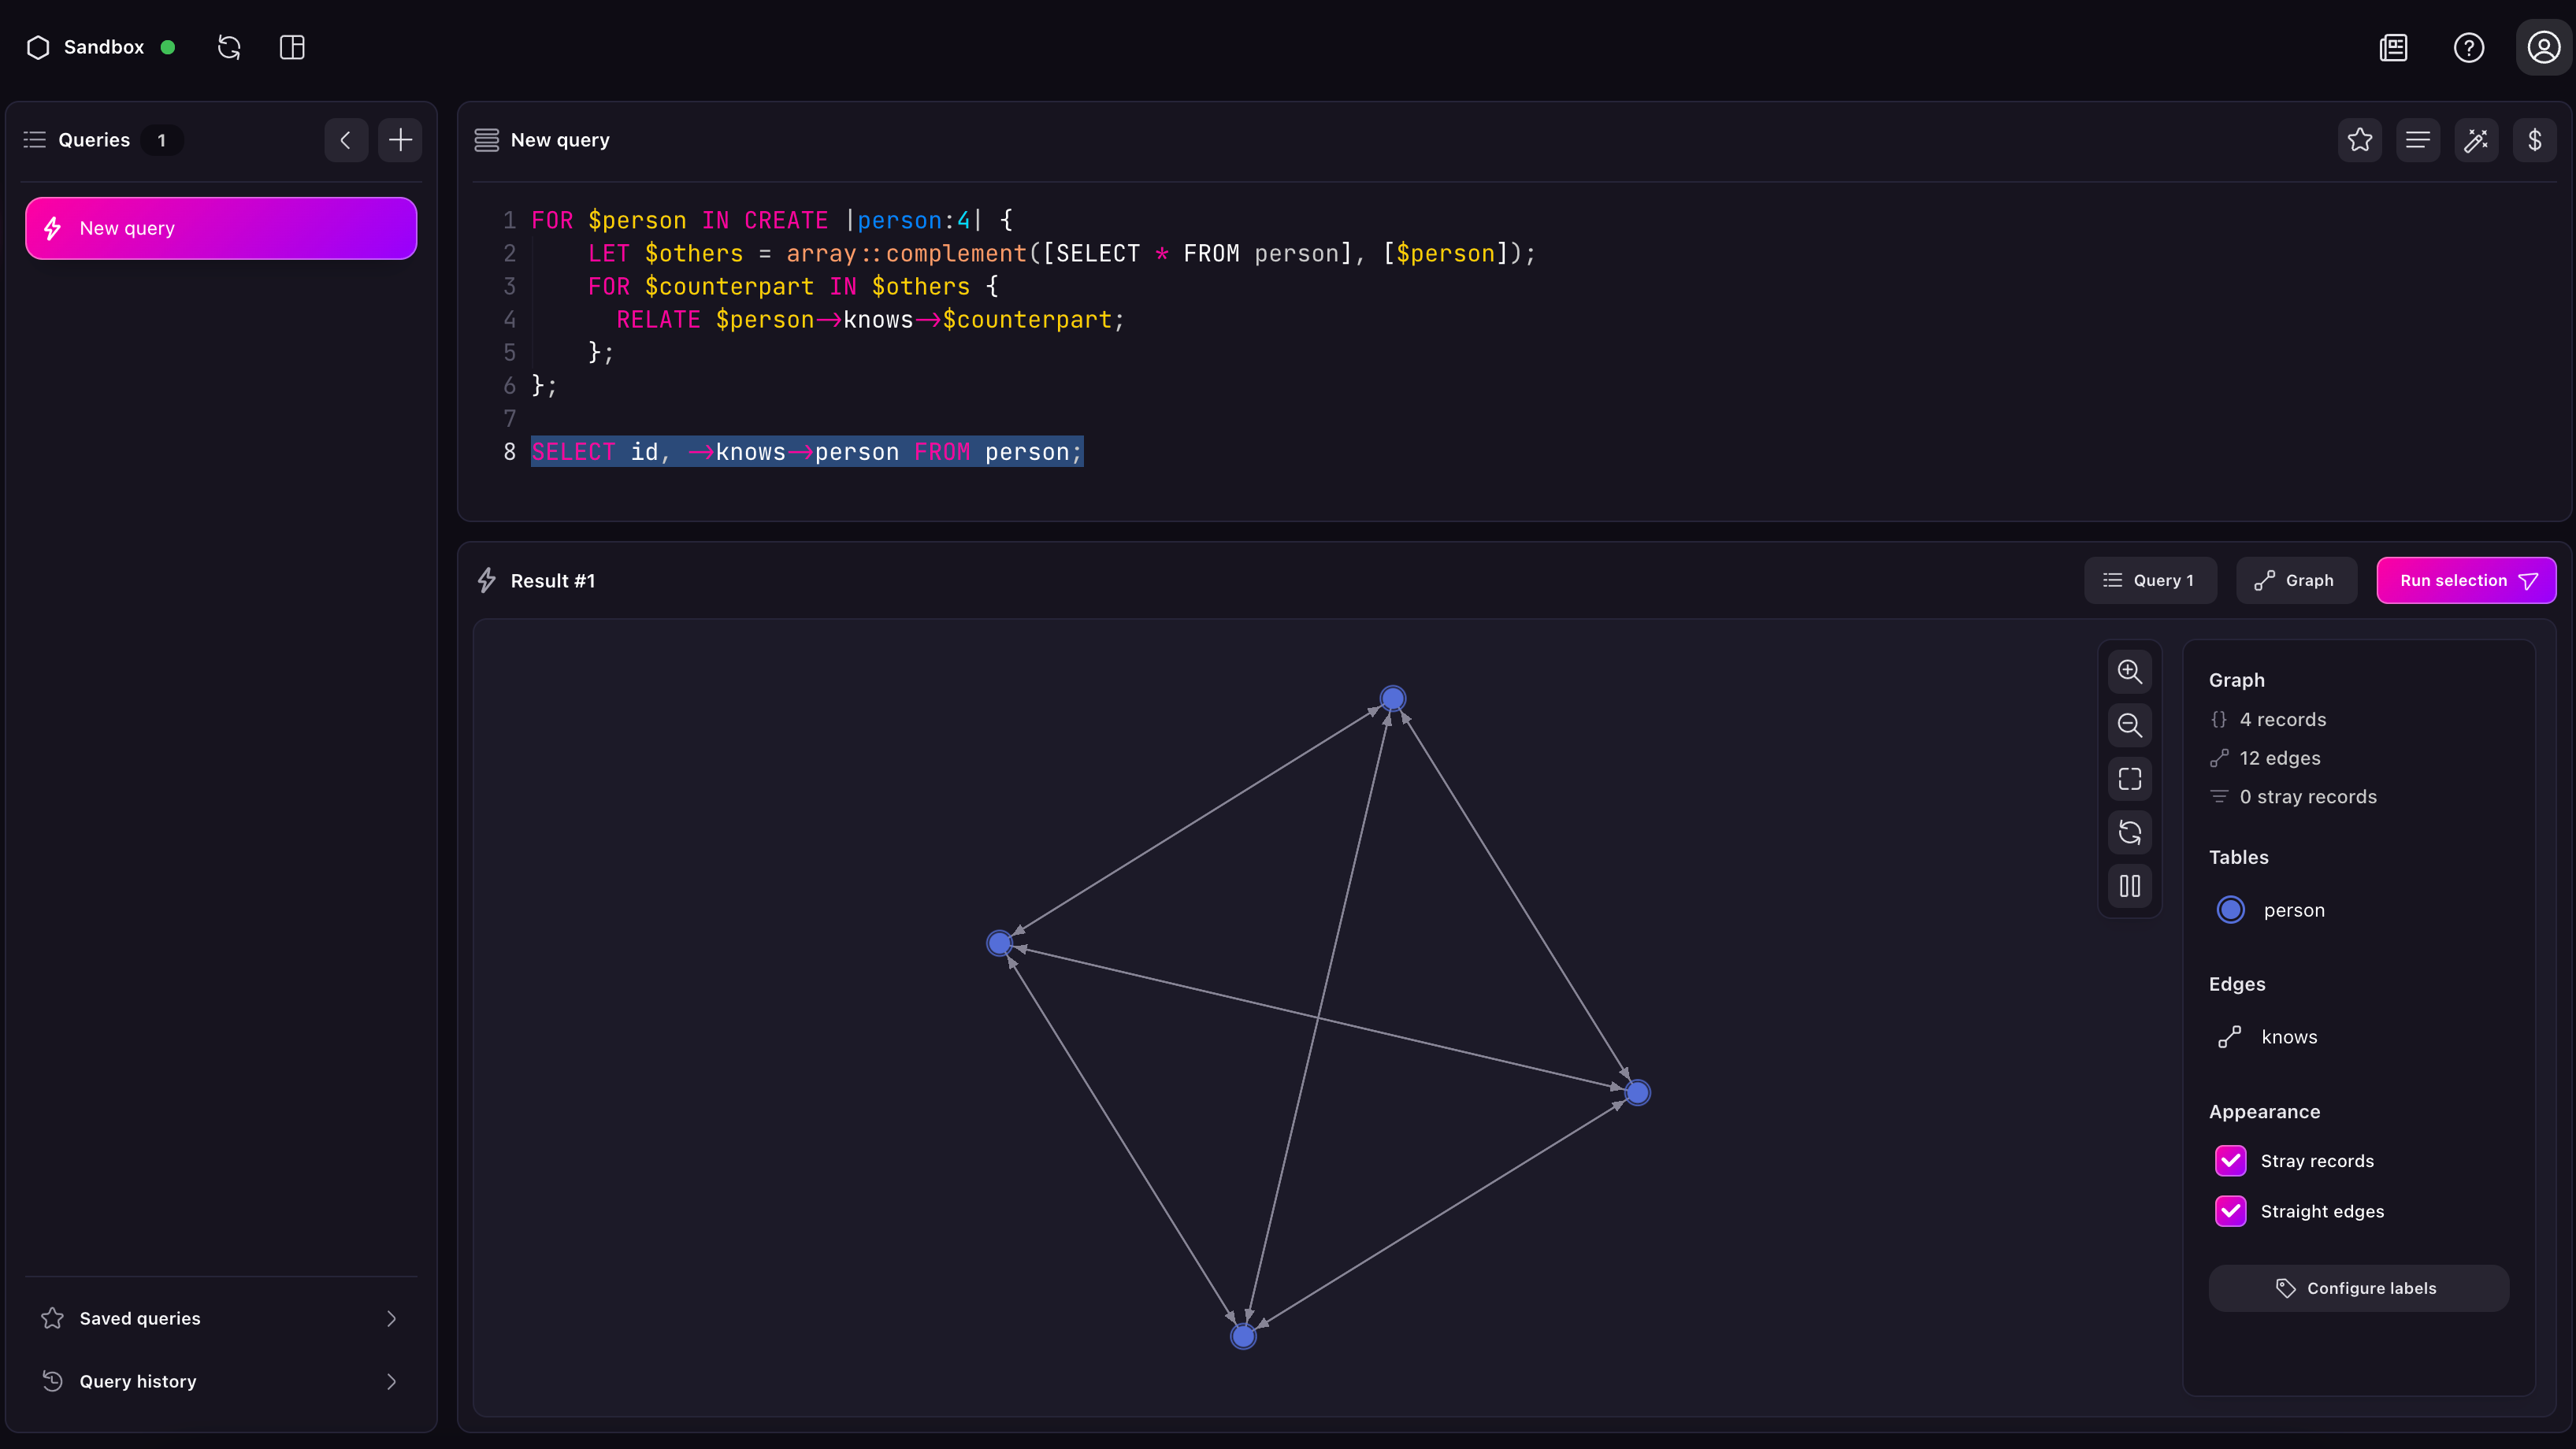The height and width of the screenshot is (1449, 2576).
Task: Pause graph layout simulation
Action: (x=2129, y=886)
